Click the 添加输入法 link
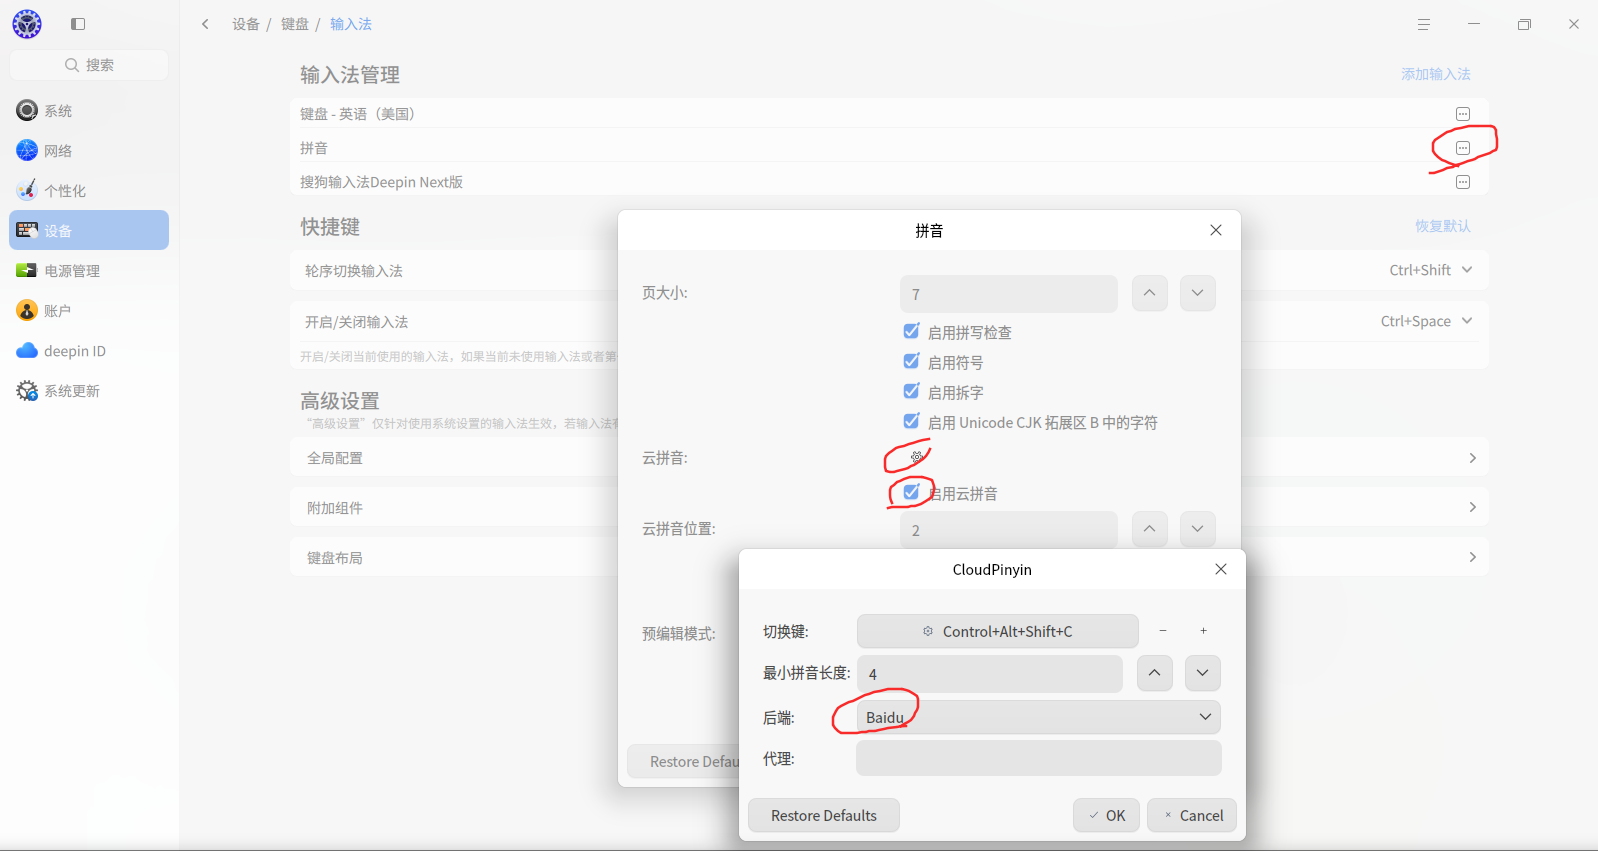Image resolution: width=1598 pixels, height=851 pixels. pos(1436,74)
